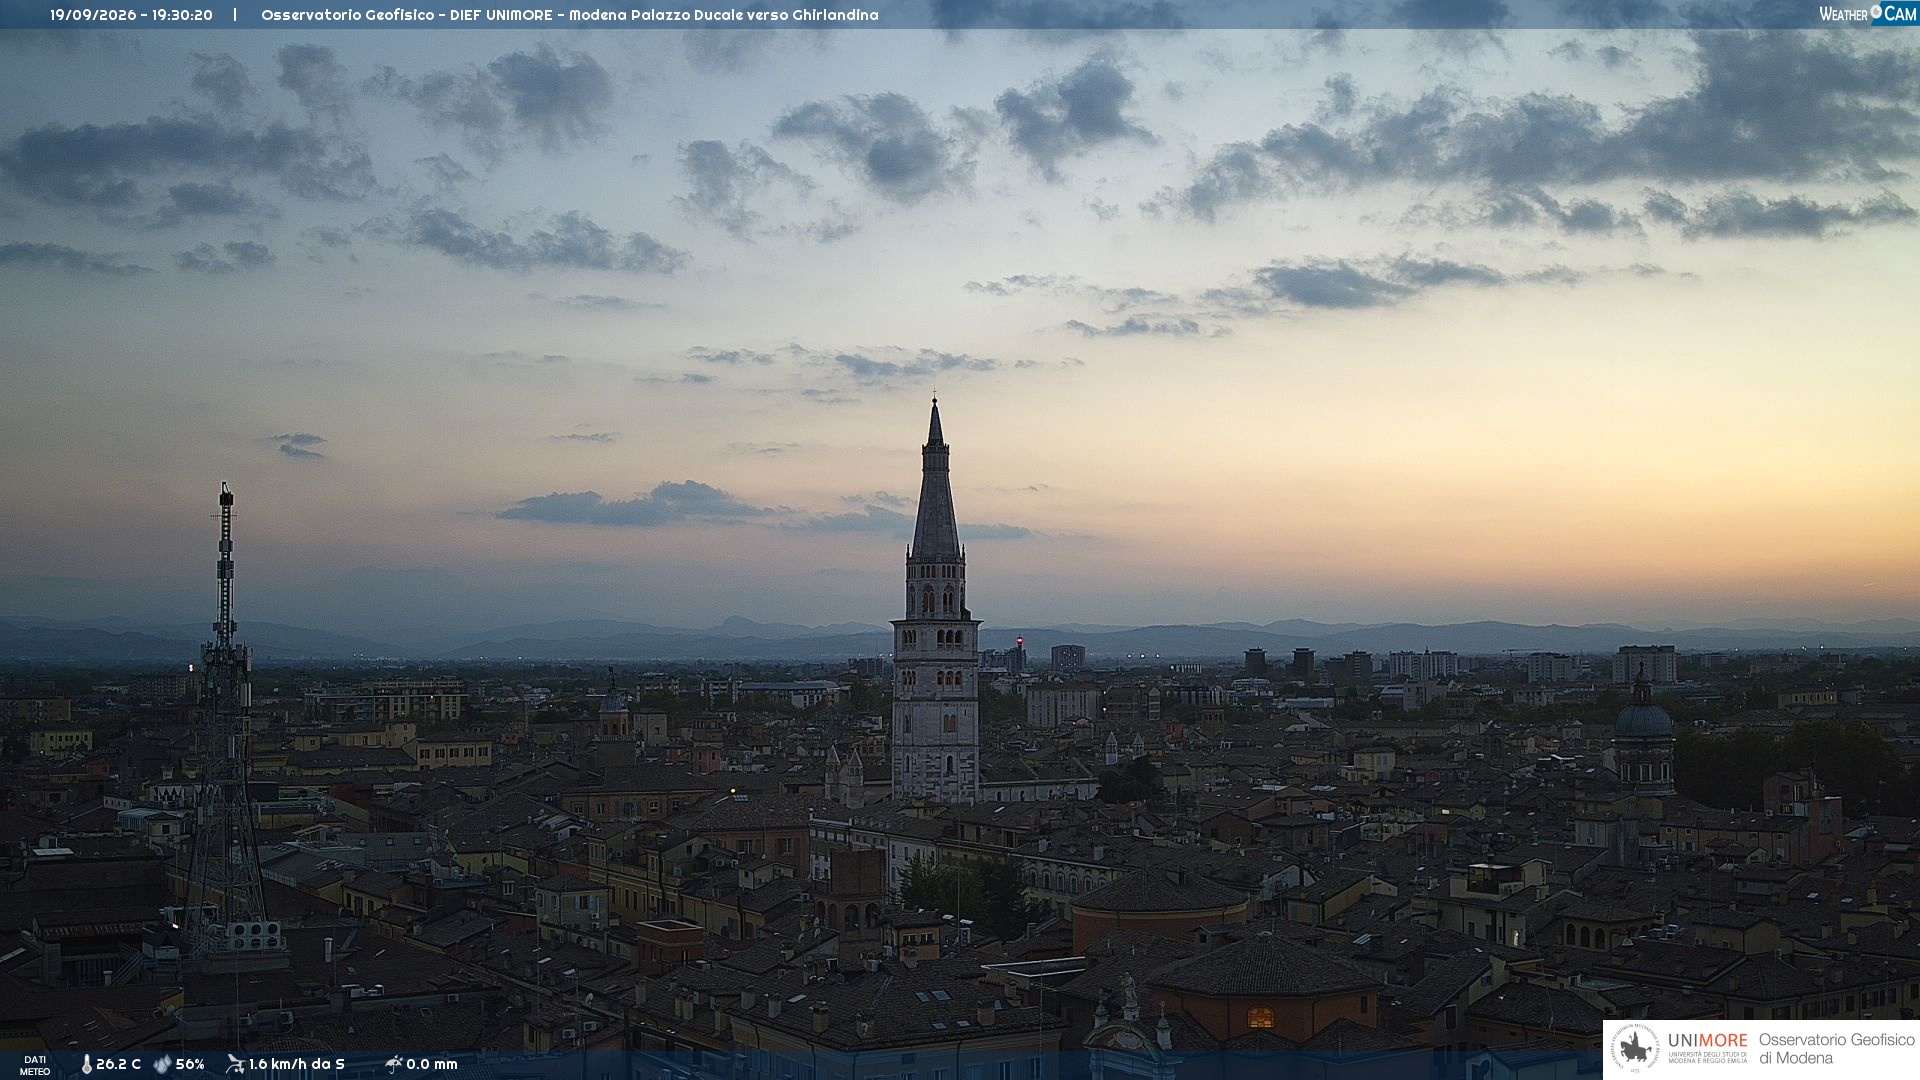Screen dimensions: 1920x1080
Task: Click Osservatorio Geofisico di Modena text
Action: point(1836,1049)
